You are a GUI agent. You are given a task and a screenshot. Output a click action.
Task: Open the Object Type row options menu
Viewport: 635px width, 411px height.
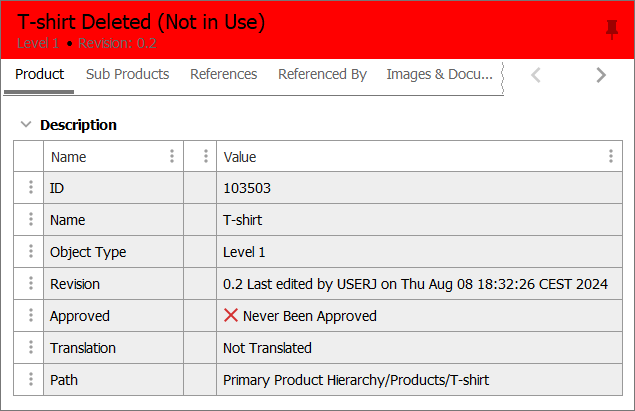[x=31, y=251]
